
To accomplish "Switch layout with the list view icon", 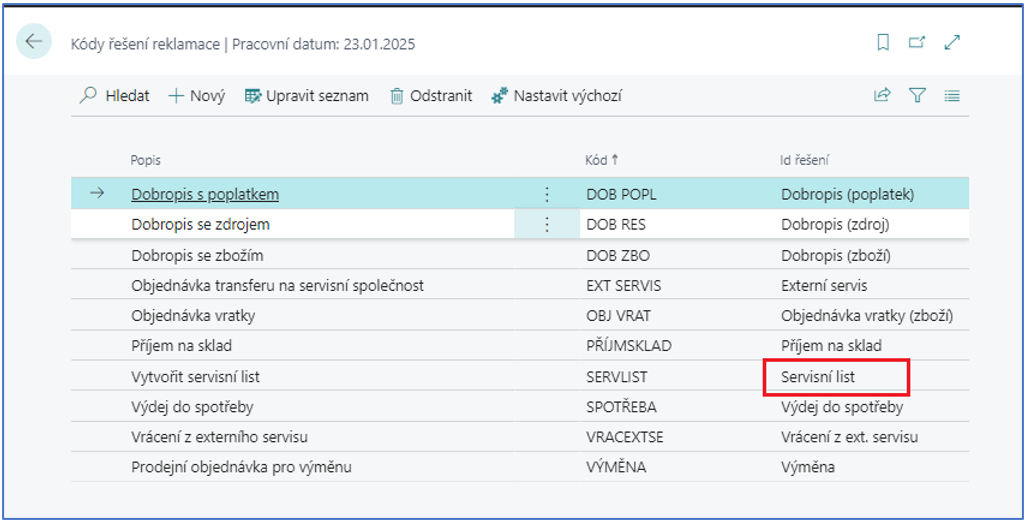I will pos(952,96).
